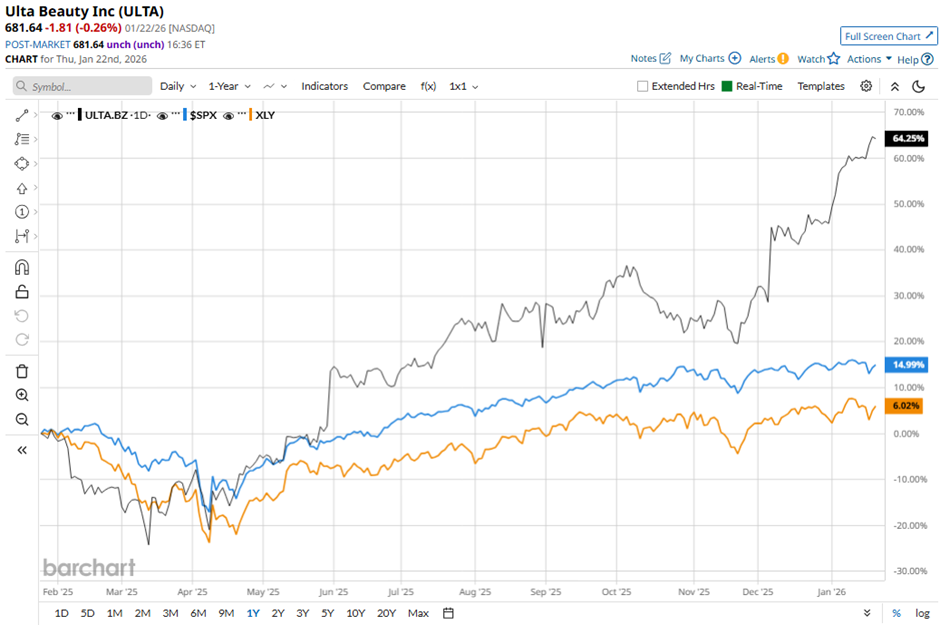Click the Full Screen Chart button

coord(889,36)
